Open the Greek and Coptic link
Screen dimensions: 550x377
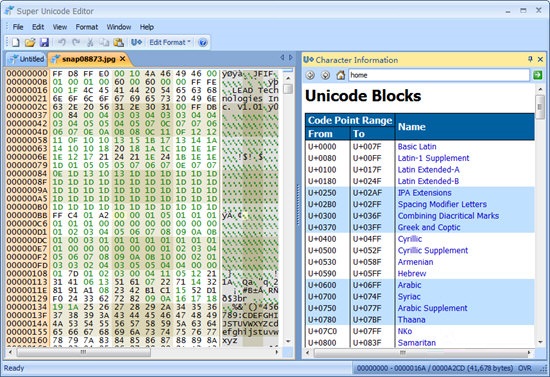[429, 227]
